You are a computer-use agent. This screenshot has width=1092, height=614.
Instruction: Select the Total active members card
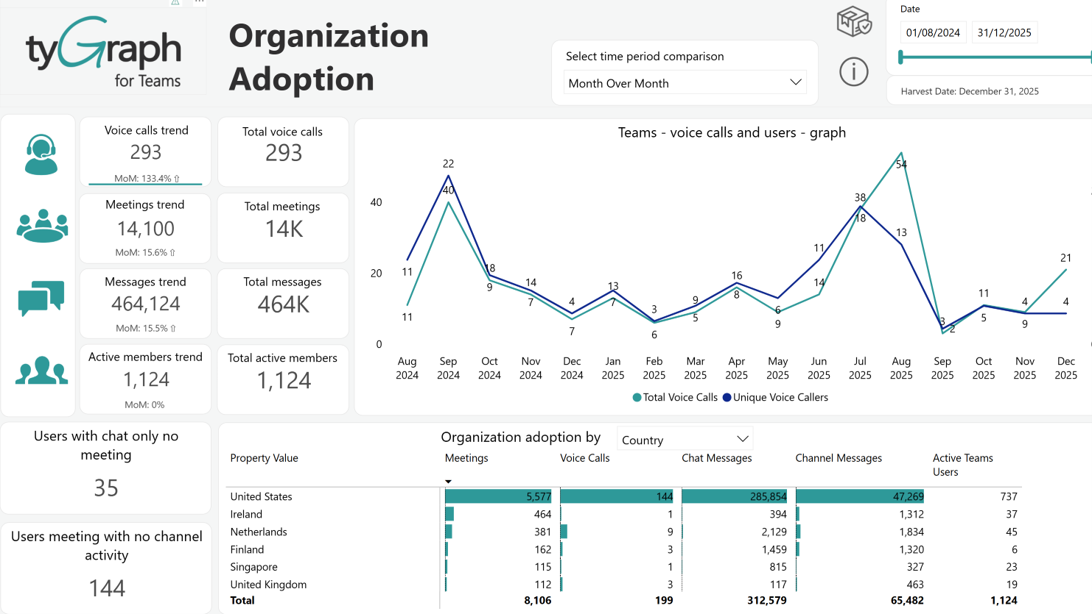[x=283, y=379]
